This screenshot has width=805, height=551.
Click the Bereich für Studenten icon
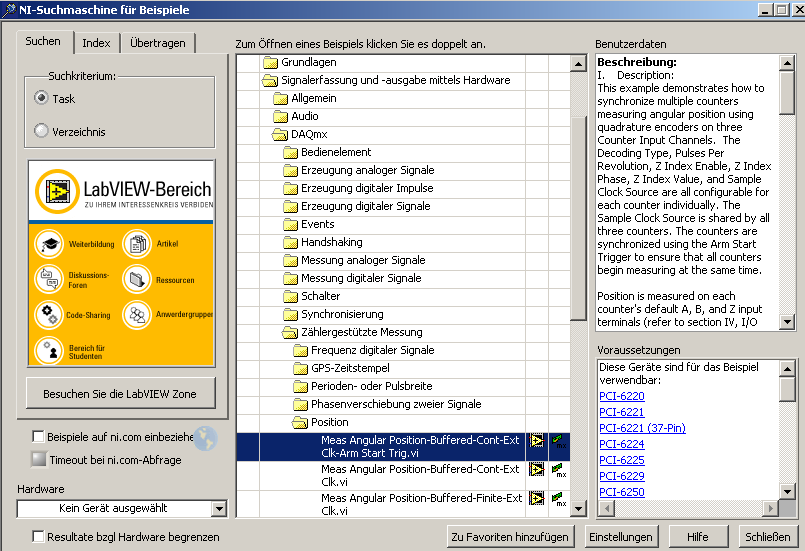point(49,351)
